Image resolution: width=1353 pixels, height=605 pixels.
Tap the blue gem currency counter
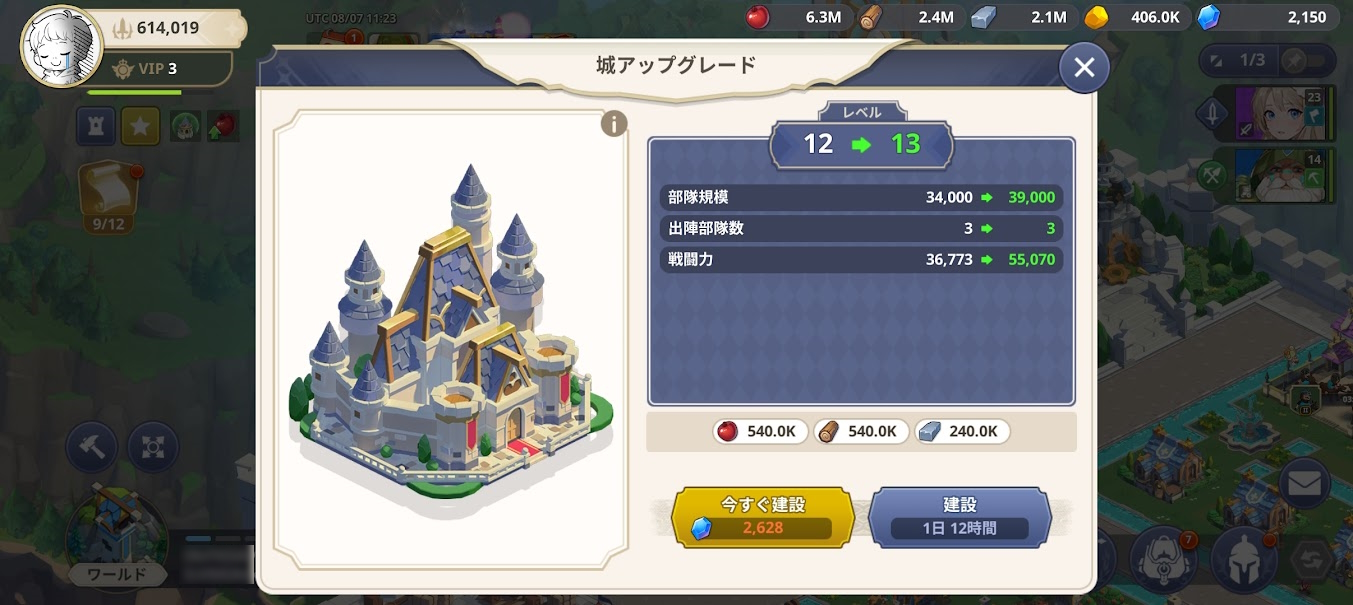[x=1265, y=17]
